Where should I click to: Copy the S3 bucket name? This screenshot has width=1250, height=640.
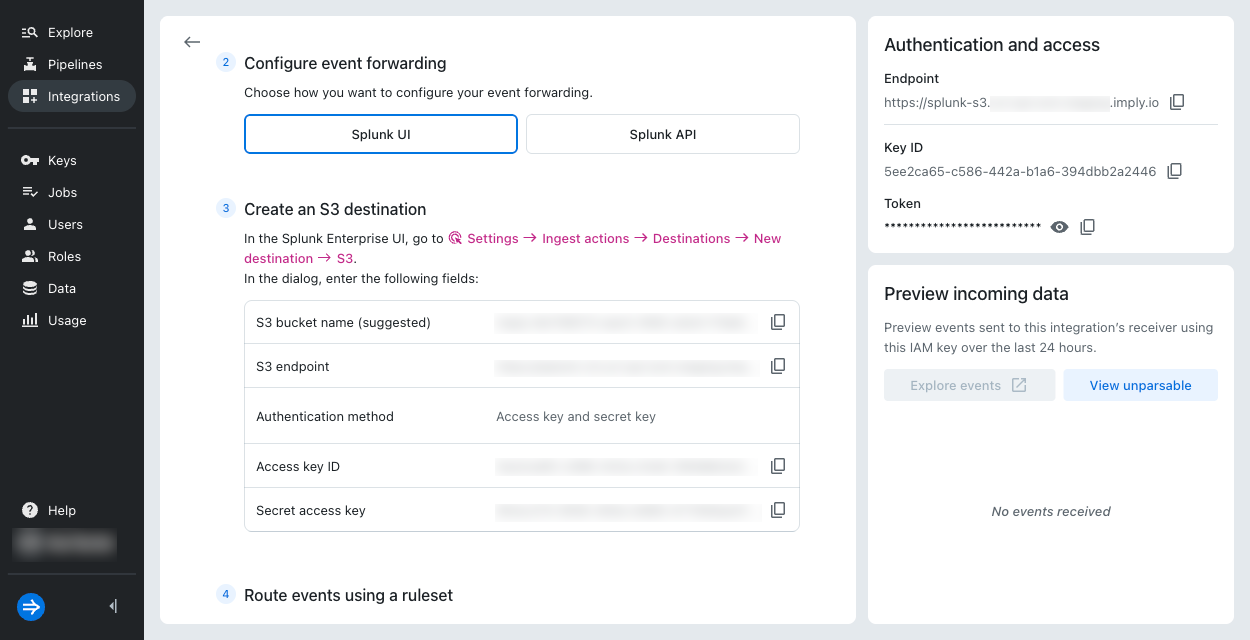coord(778,322)
